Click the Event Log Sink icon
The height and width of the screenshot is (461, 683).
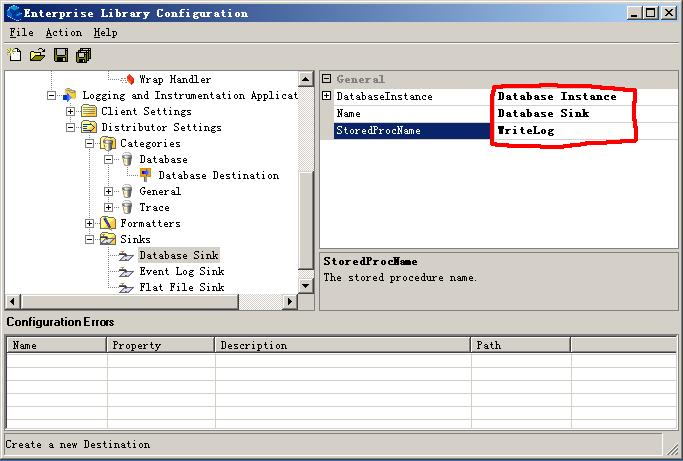click(126, 271)
